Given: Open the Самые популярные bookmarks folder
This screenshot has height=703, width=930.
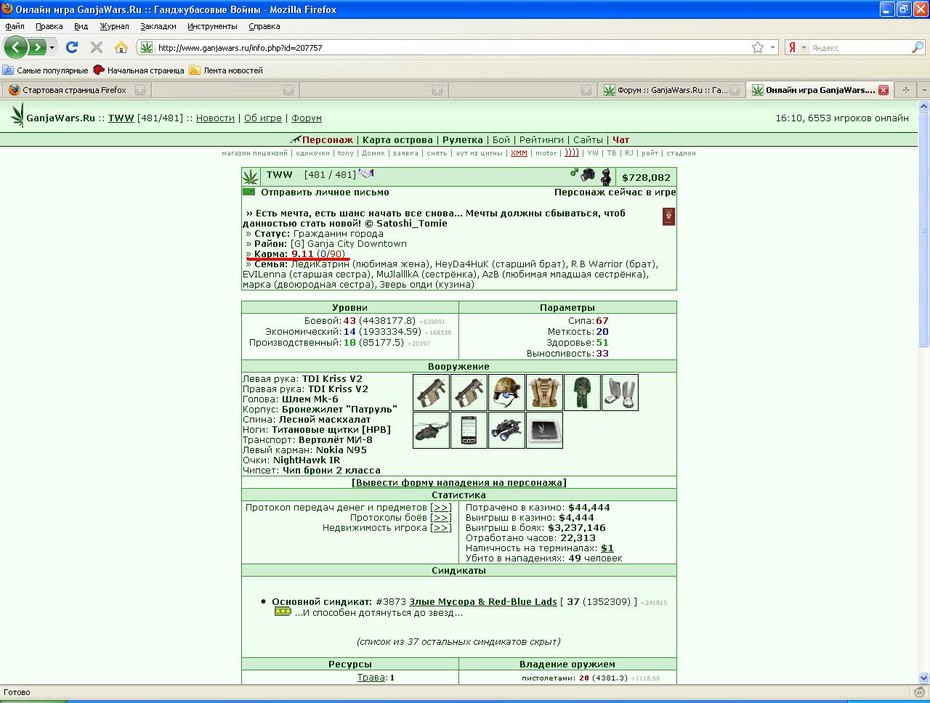Looking at the screenshot, I should [x=46, y=70].
